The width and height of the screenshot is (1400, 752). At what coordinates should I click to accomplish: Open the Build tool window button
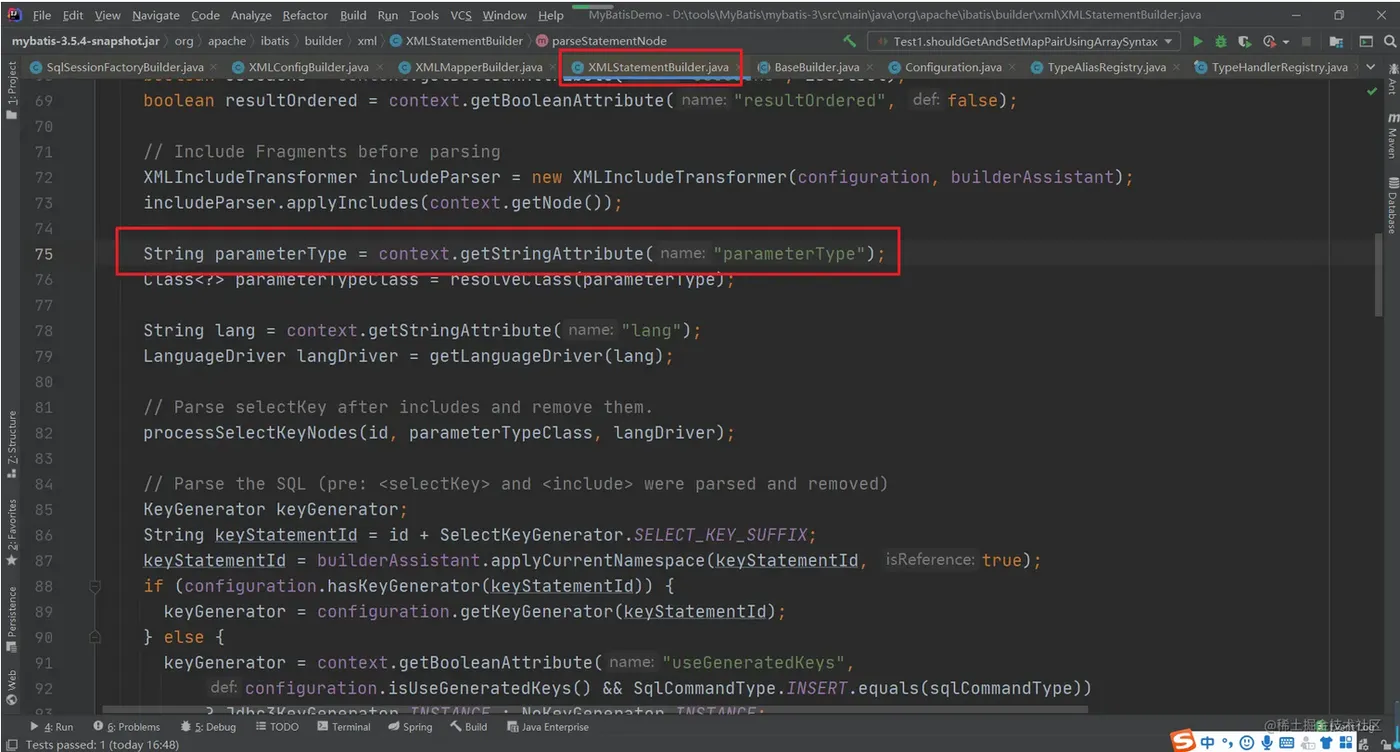point(468,727)
